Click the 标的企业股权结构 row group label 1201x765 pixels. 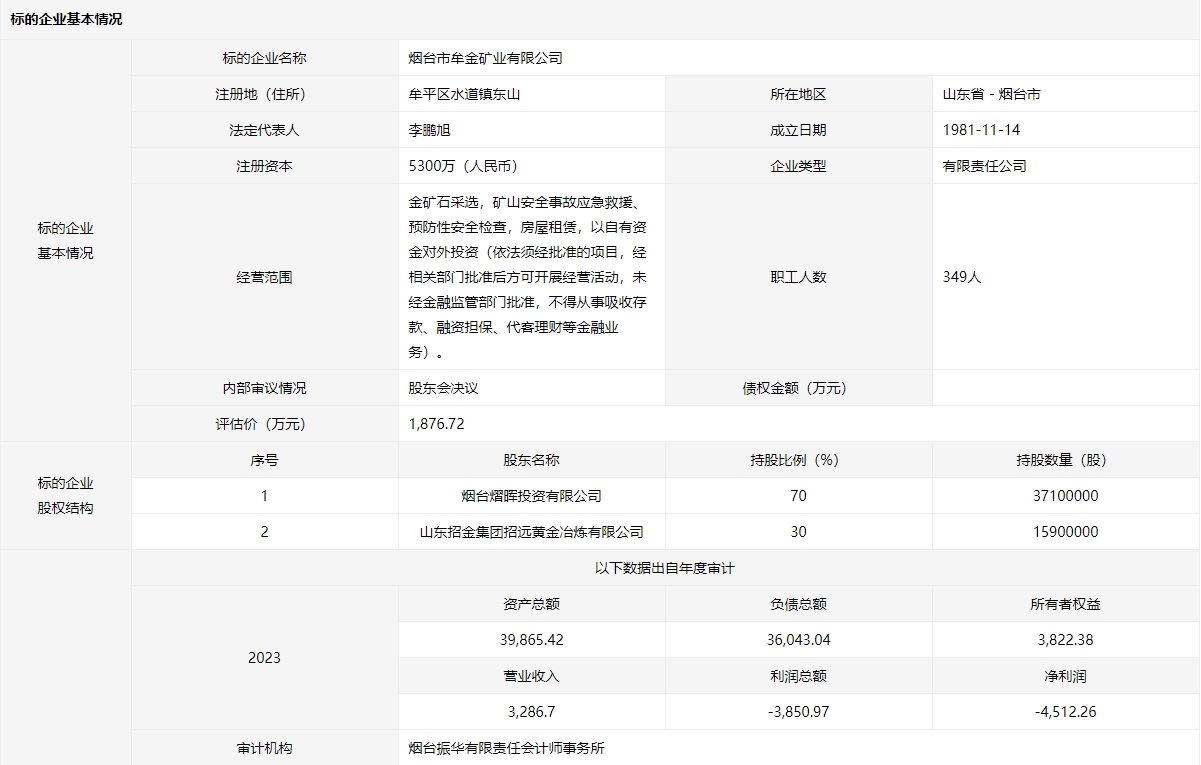click(66, 495)
